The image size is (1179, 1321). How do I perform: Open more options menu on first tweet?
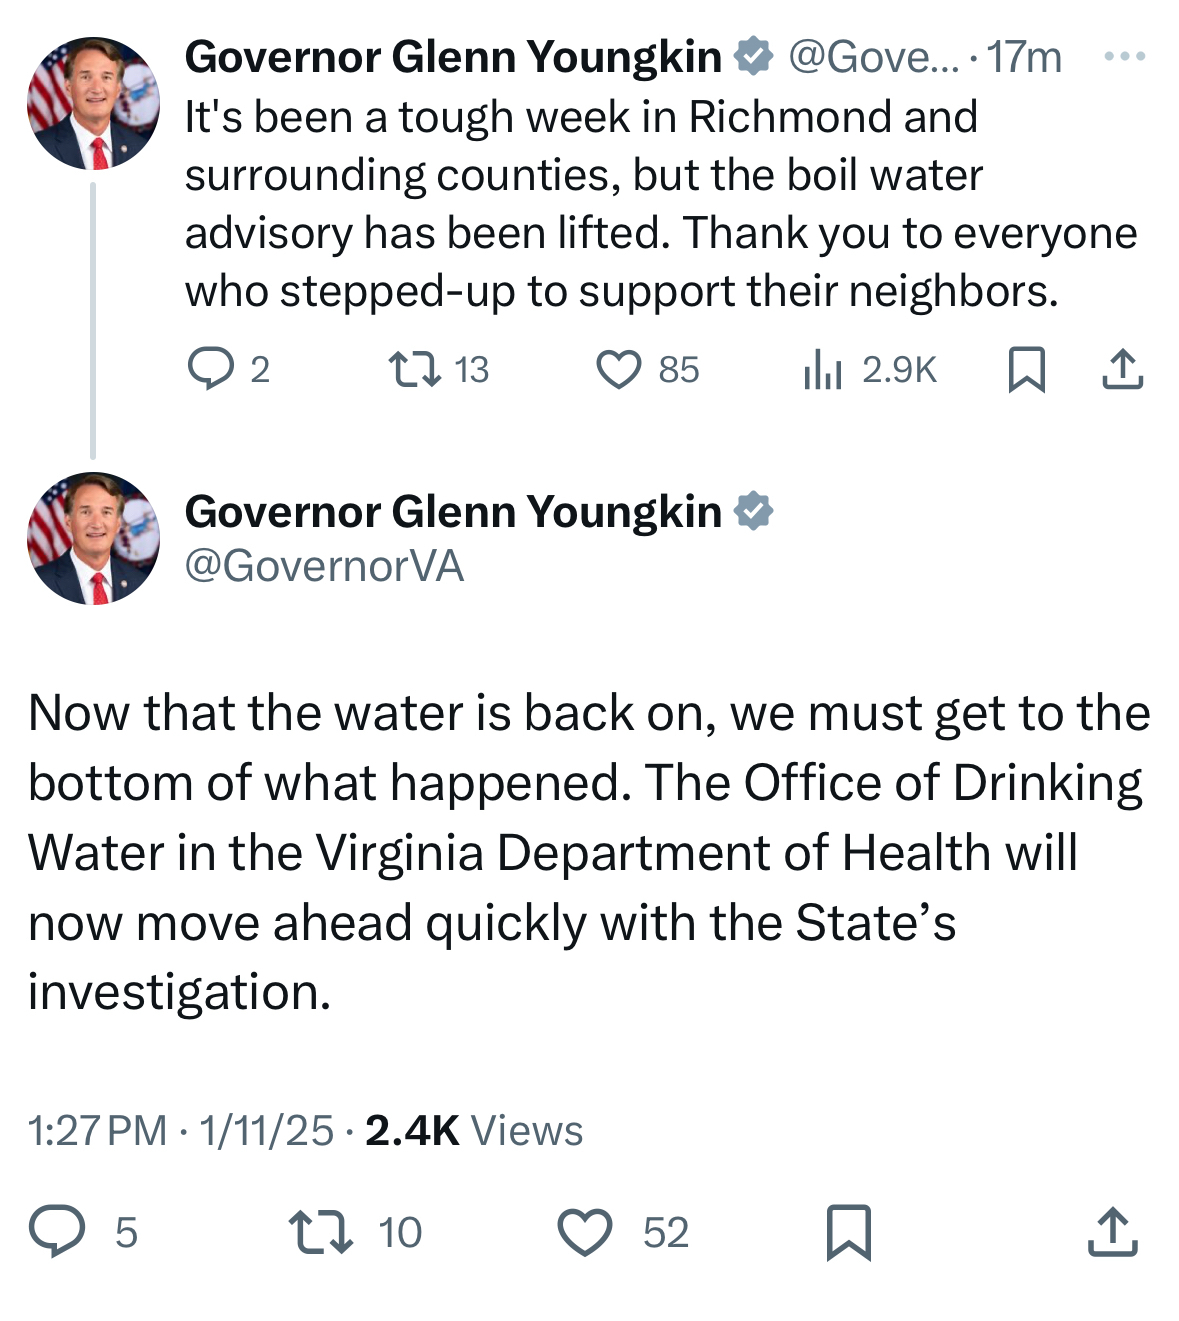[1124, 57]
